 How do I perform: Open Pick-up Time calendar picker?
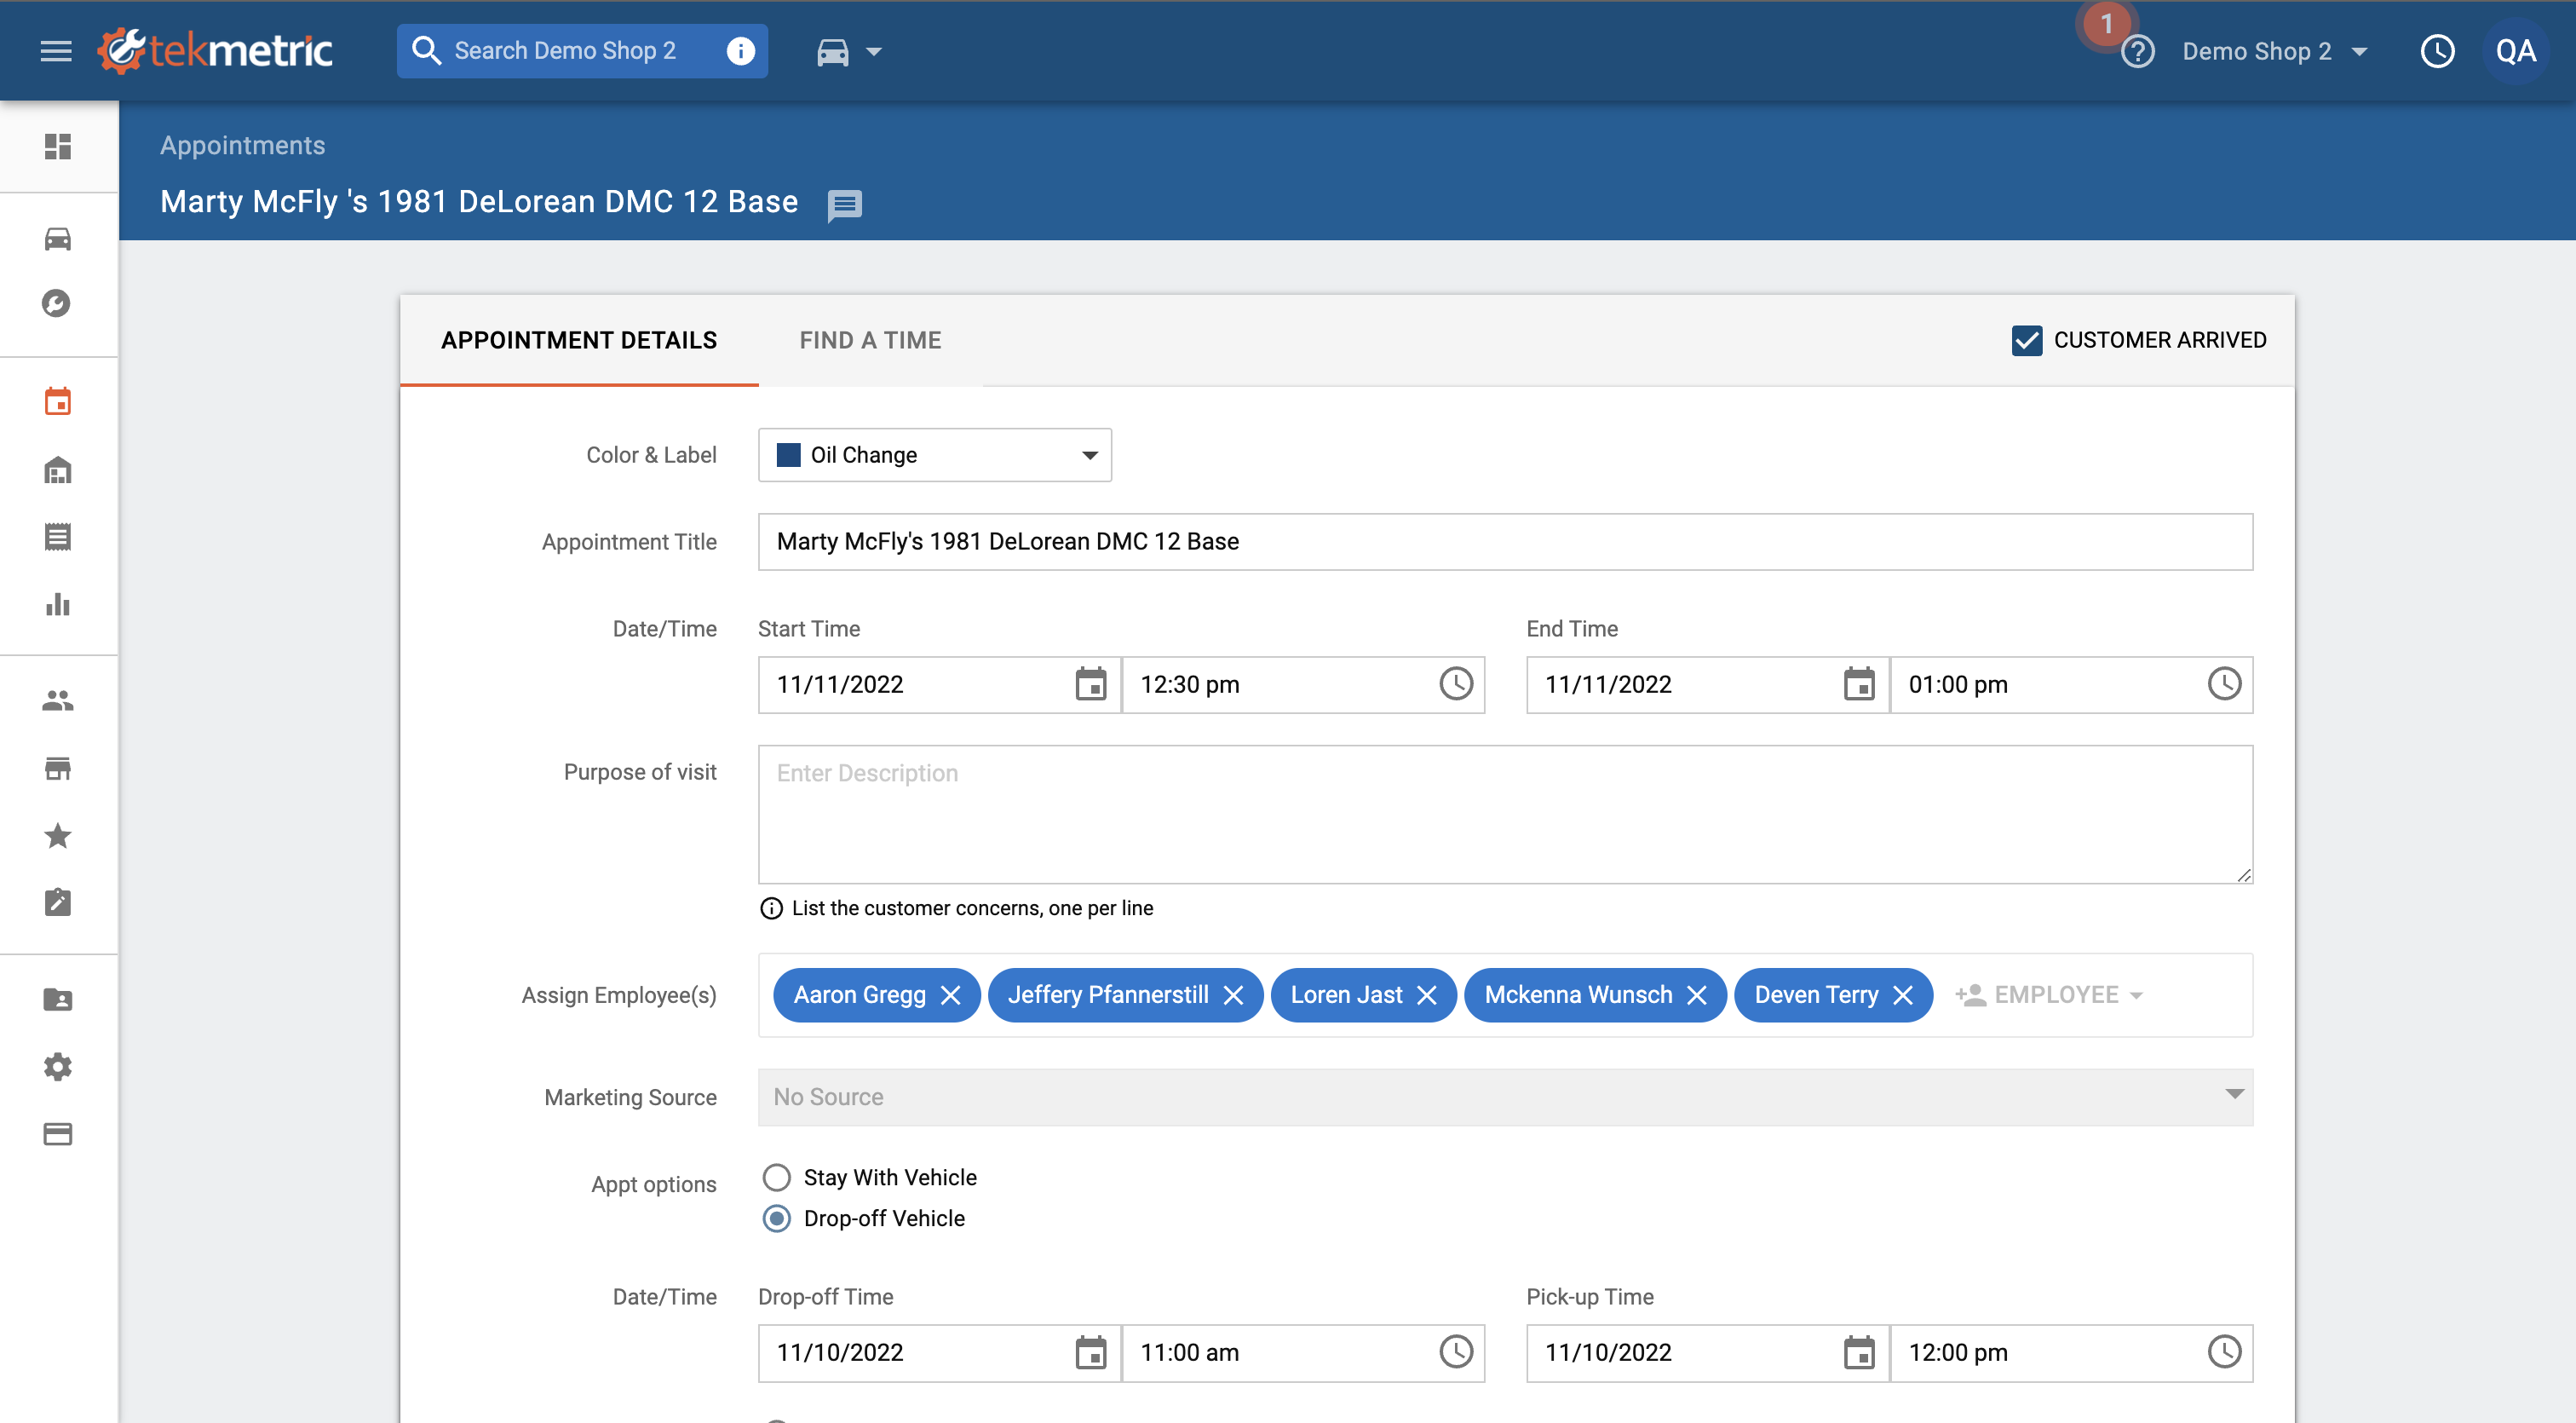[1859, 1352]
